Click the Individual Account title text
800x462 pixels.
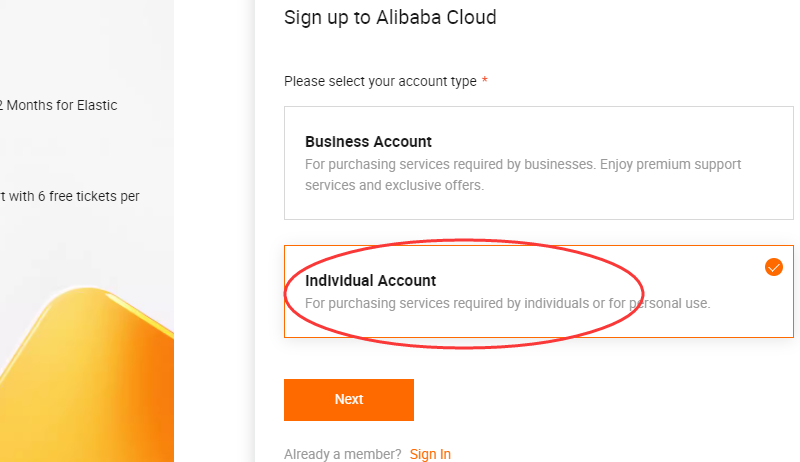pos(370,281)
